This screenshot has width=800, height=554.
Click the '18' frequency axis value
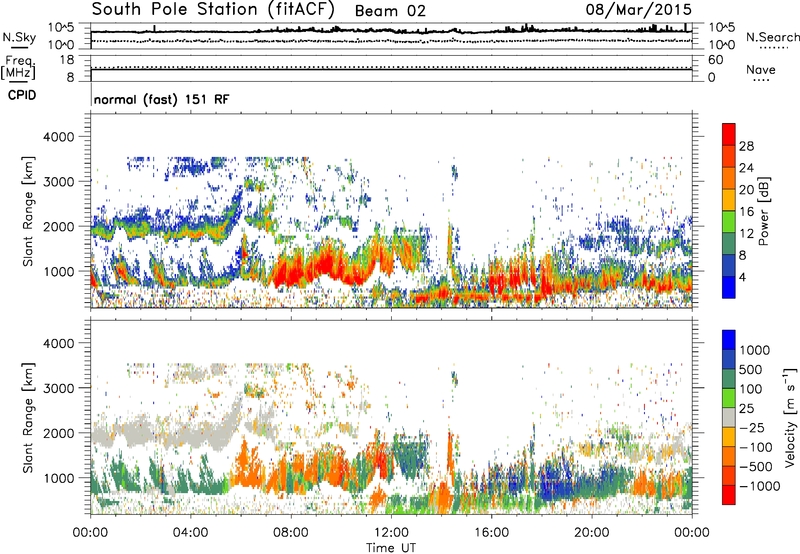pos(67,59)
